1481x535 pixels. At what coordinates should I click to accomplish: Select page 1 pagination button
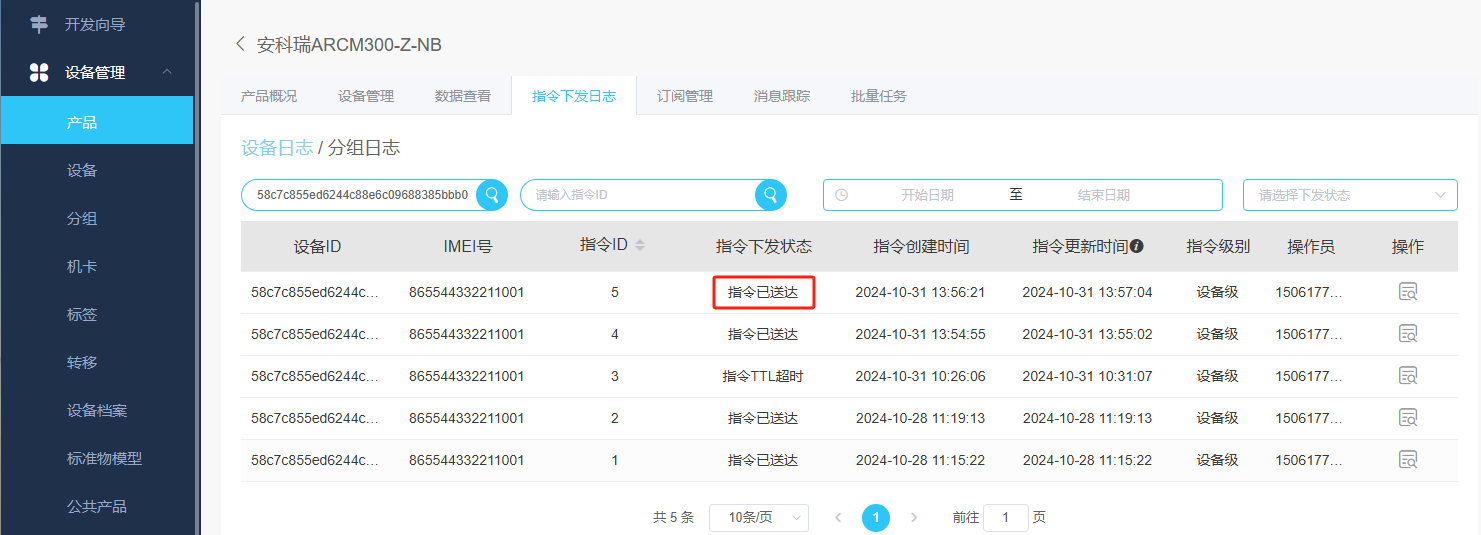[x=876, y=517]
